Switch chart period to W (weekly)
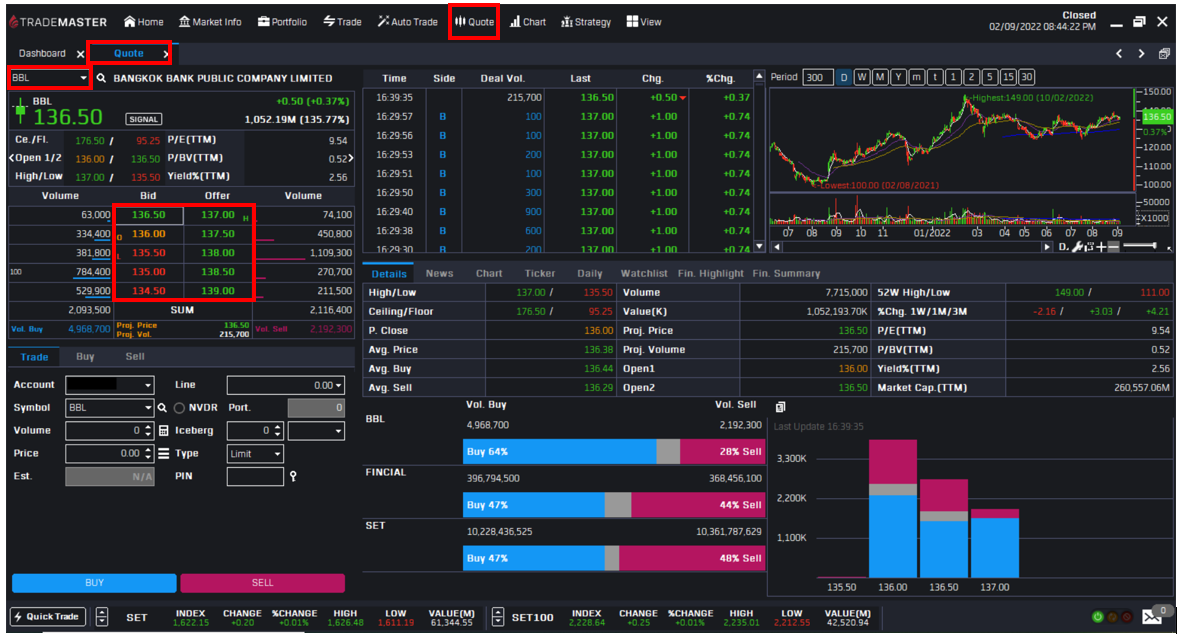 [x=862, y=77]
